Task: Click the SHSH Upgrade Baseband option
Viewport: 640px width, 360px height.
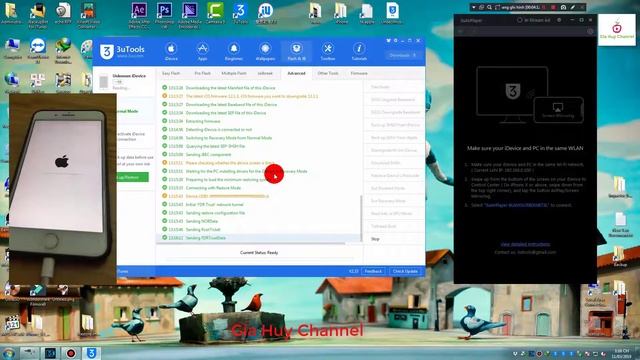Action: [x=394, y=100]
